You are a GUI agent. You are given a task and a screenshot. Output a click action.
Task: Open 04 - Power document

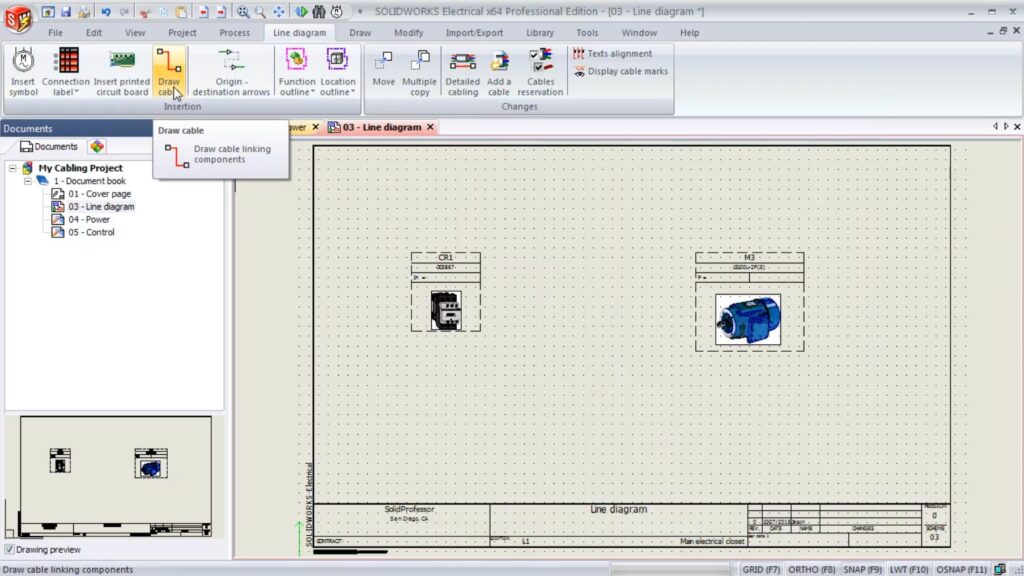tap(89, 219)
